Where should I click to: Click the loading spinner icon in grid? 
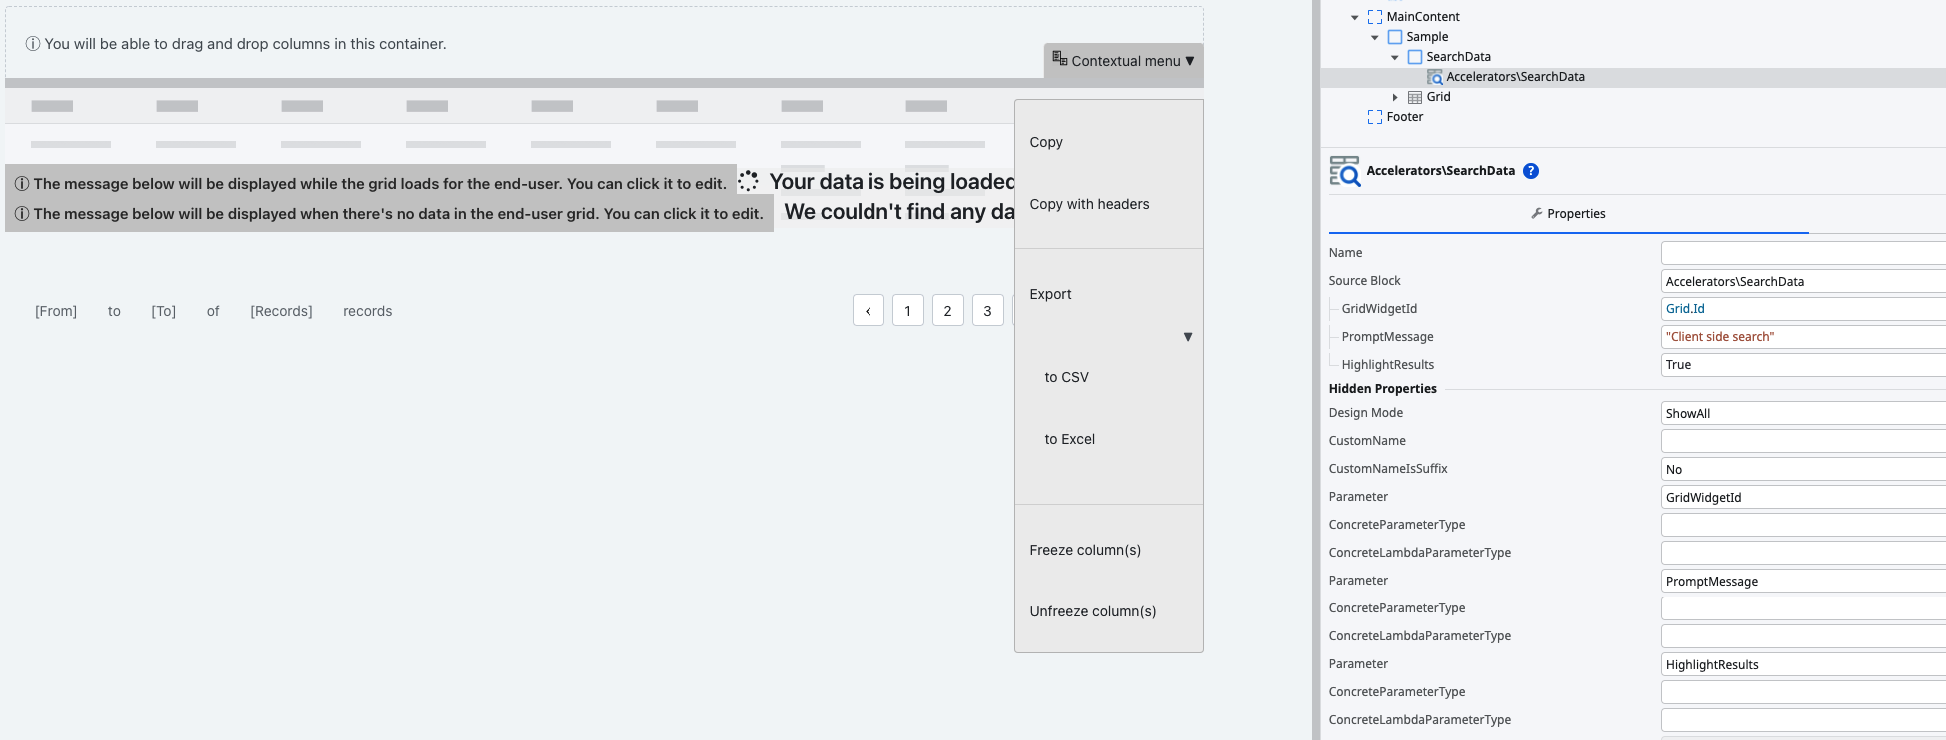(748, 181)
